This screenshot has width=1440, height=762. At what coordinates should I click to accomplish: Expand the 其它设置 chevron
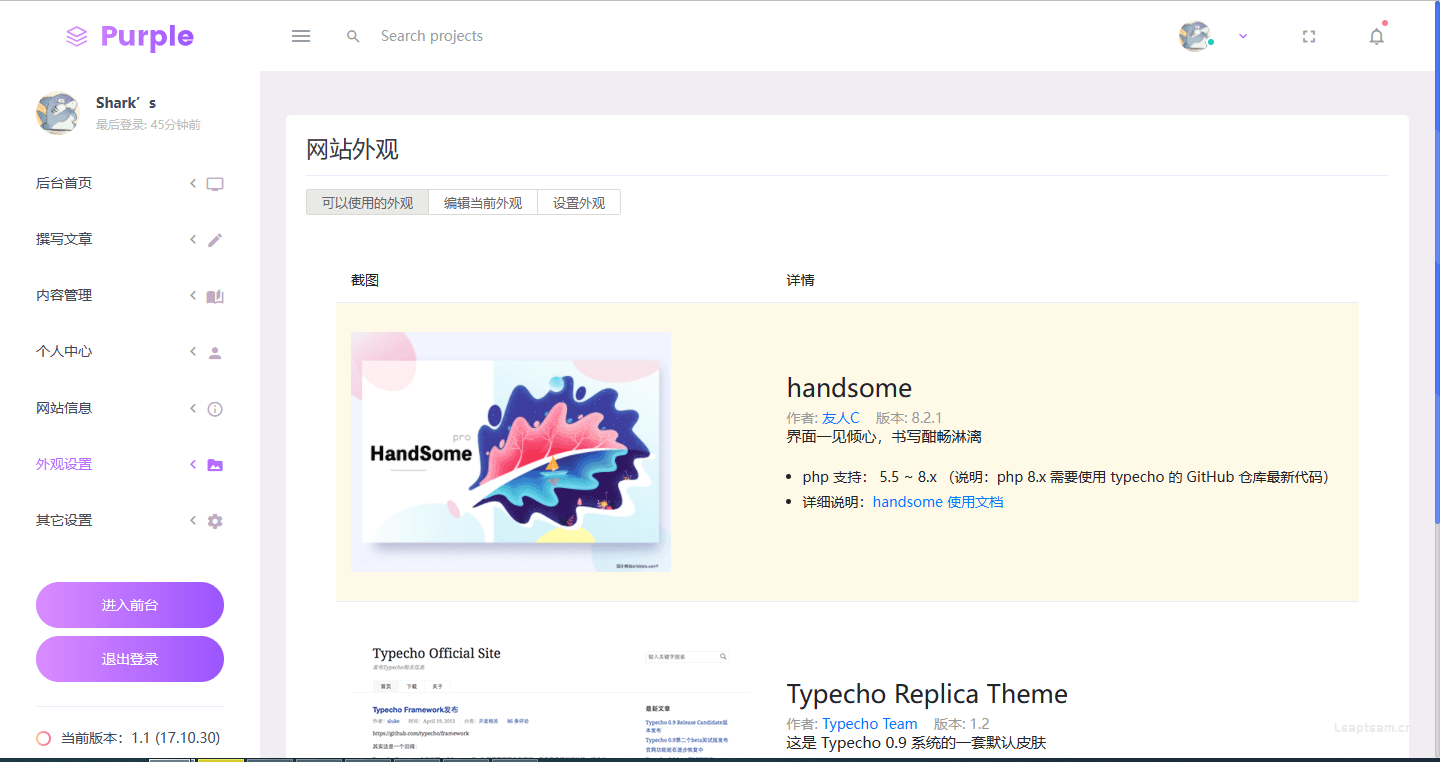193,520
